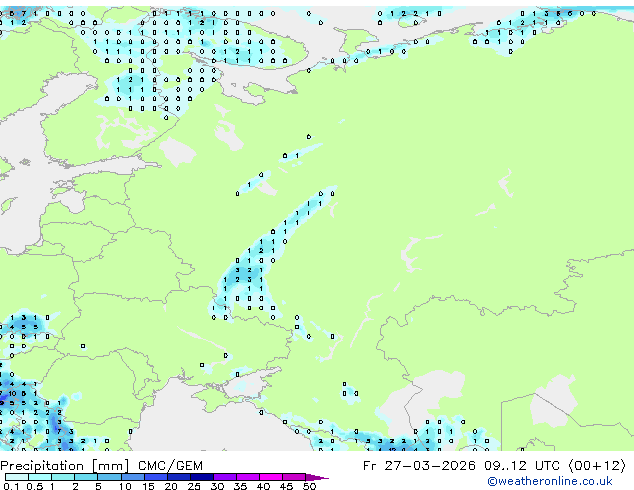Pick the 10–15 mm legend swatch

coord(132,477)
